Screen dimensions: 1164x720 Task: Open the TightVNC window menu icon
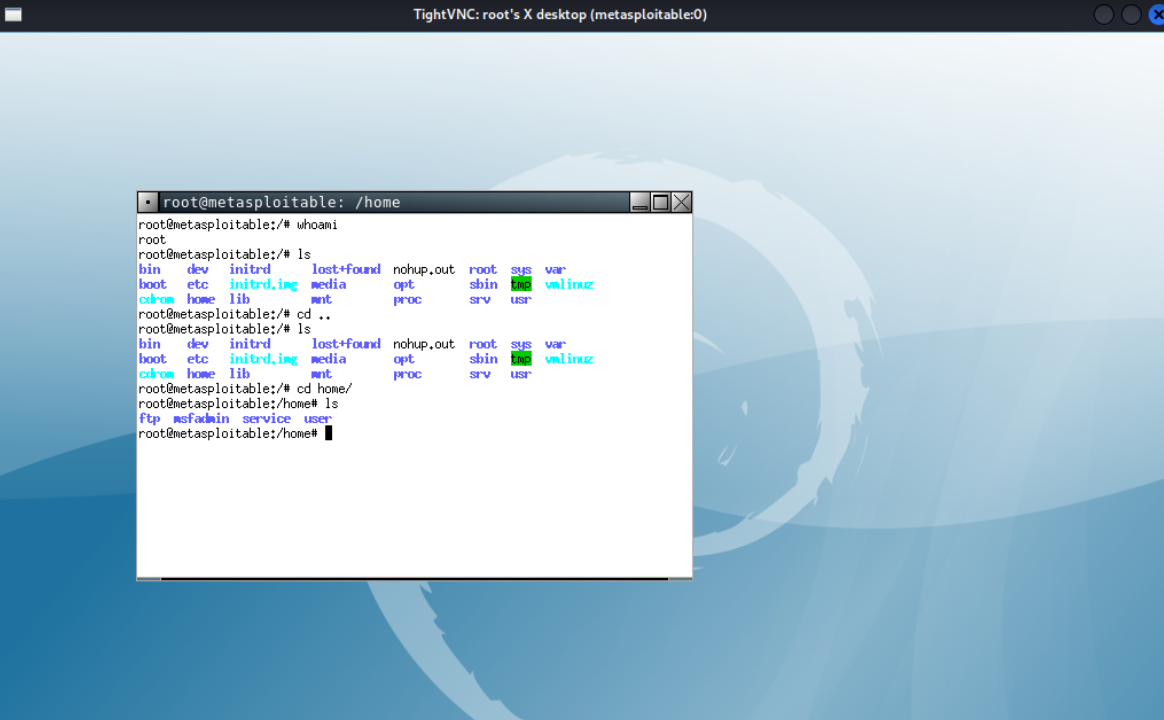coord(13,14)
